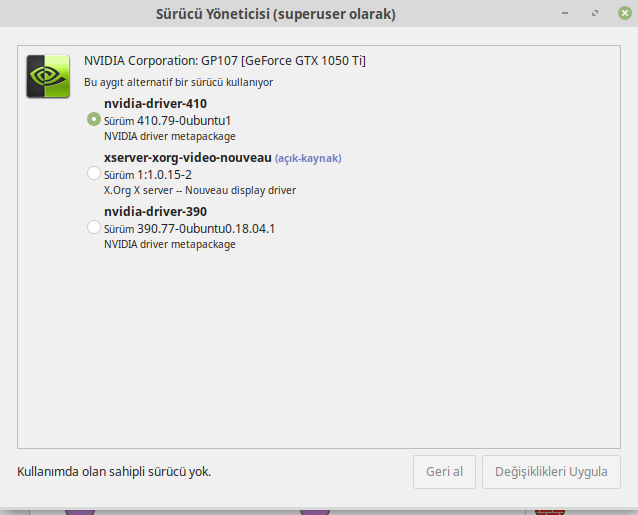Click the nvidia-driver-410 title text
This screenshot has height=515, width=638.
[x=155, y=103]
